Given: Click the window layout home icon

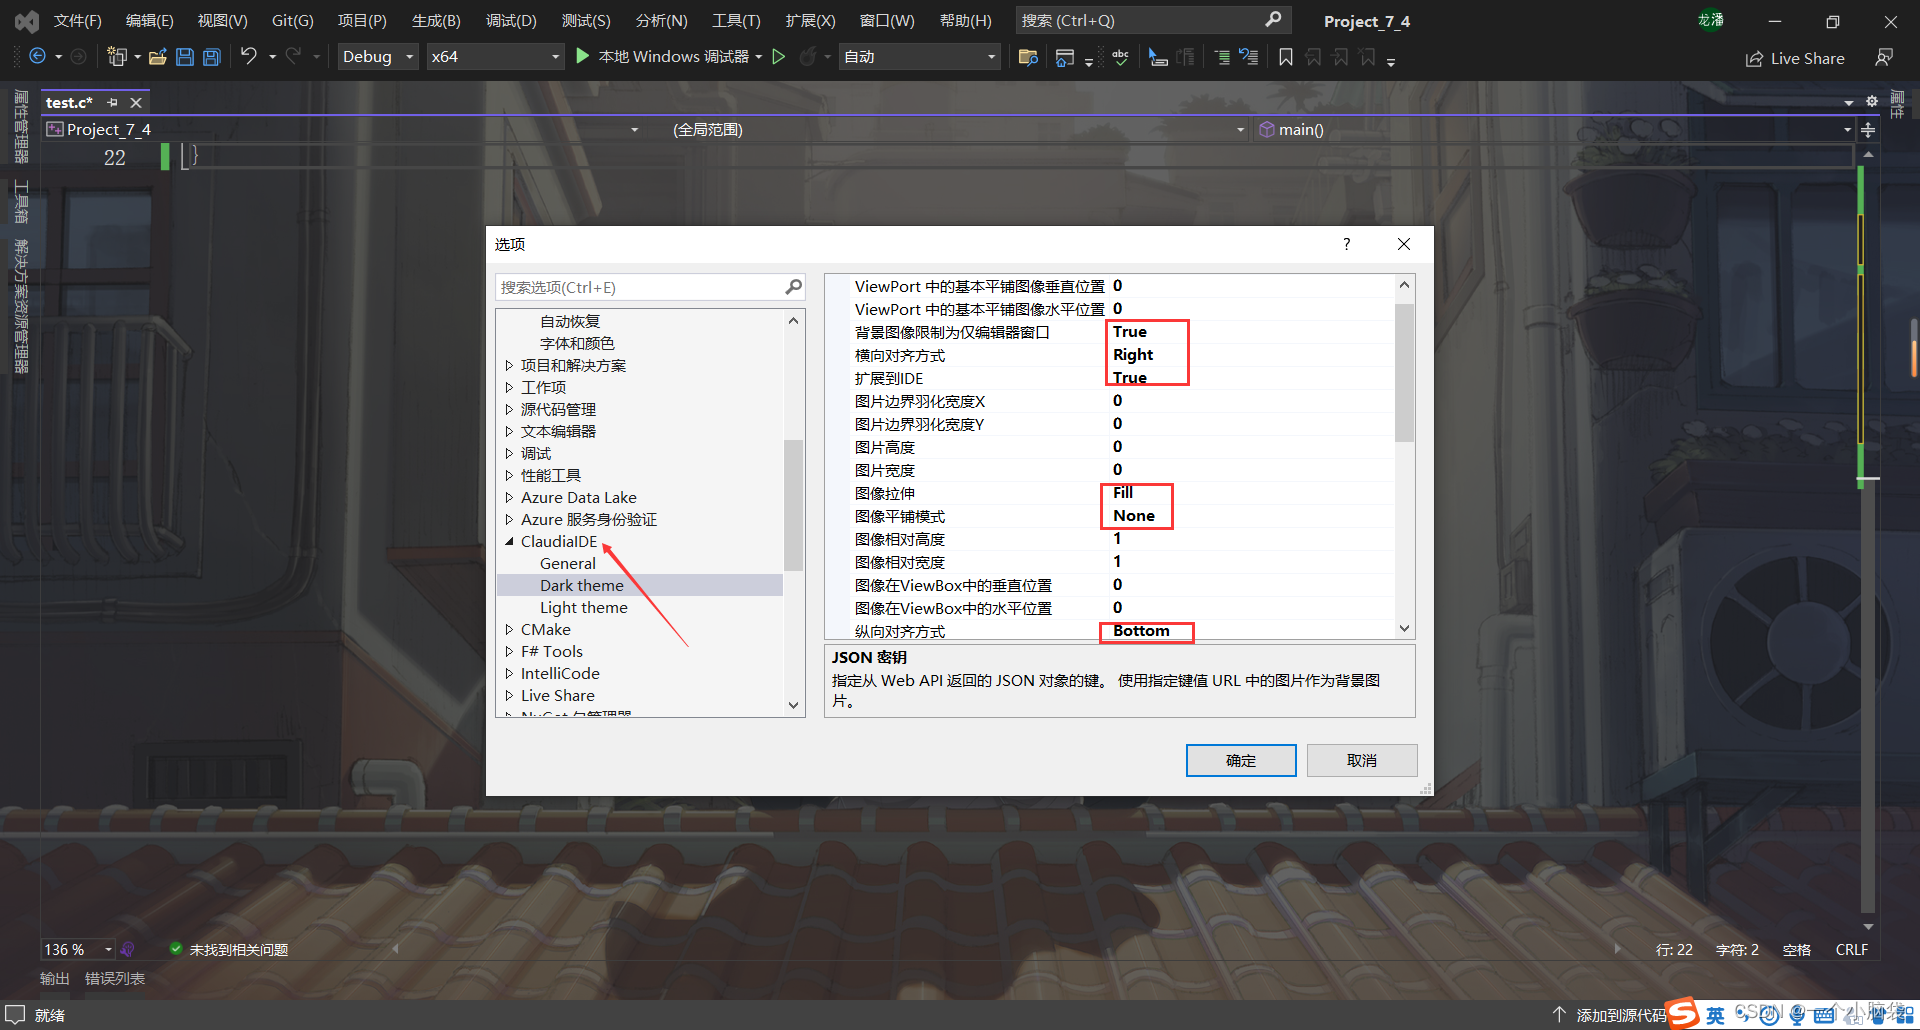Looking at the screenshot, I should coord(1065,57).
